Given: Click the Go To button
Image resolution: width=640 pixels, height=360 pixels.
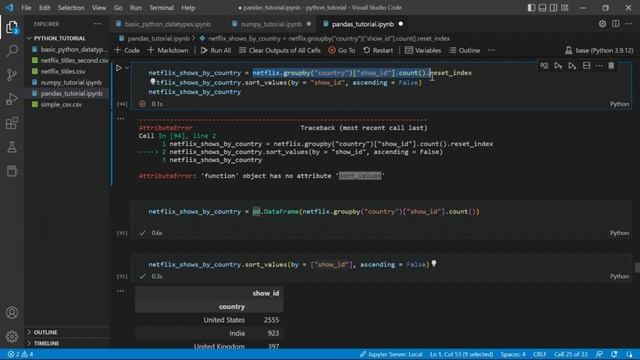Looking at the screenshot, I should tap(342, 50).
